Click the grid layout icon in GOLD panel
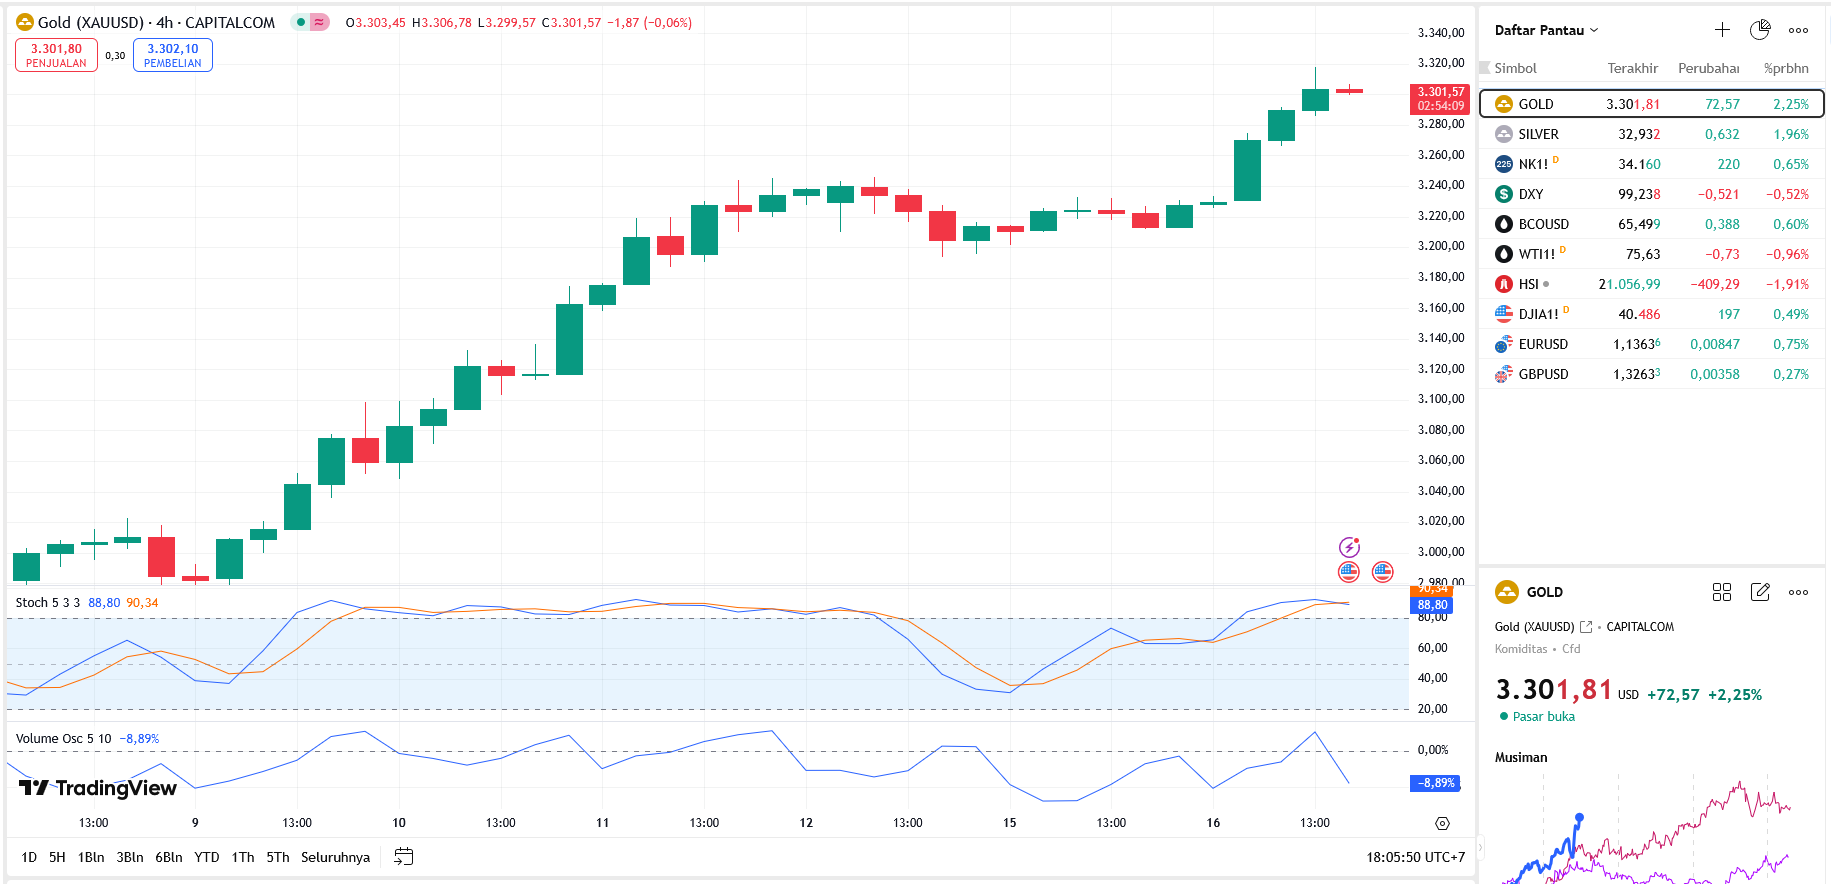Viewport: 1831px width, 884px height. coord(1721,592)
